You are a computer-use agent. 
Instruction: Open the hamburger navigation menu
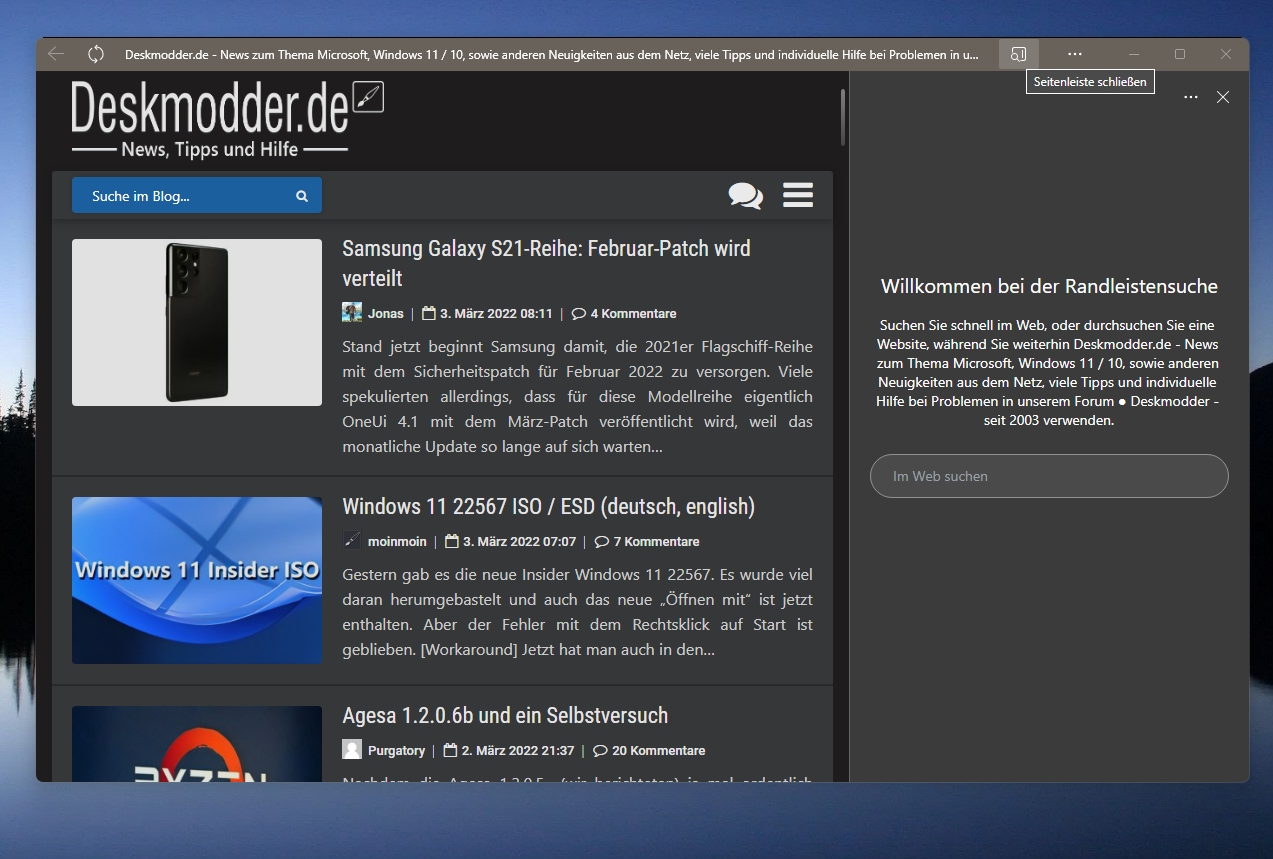[798, 195]
